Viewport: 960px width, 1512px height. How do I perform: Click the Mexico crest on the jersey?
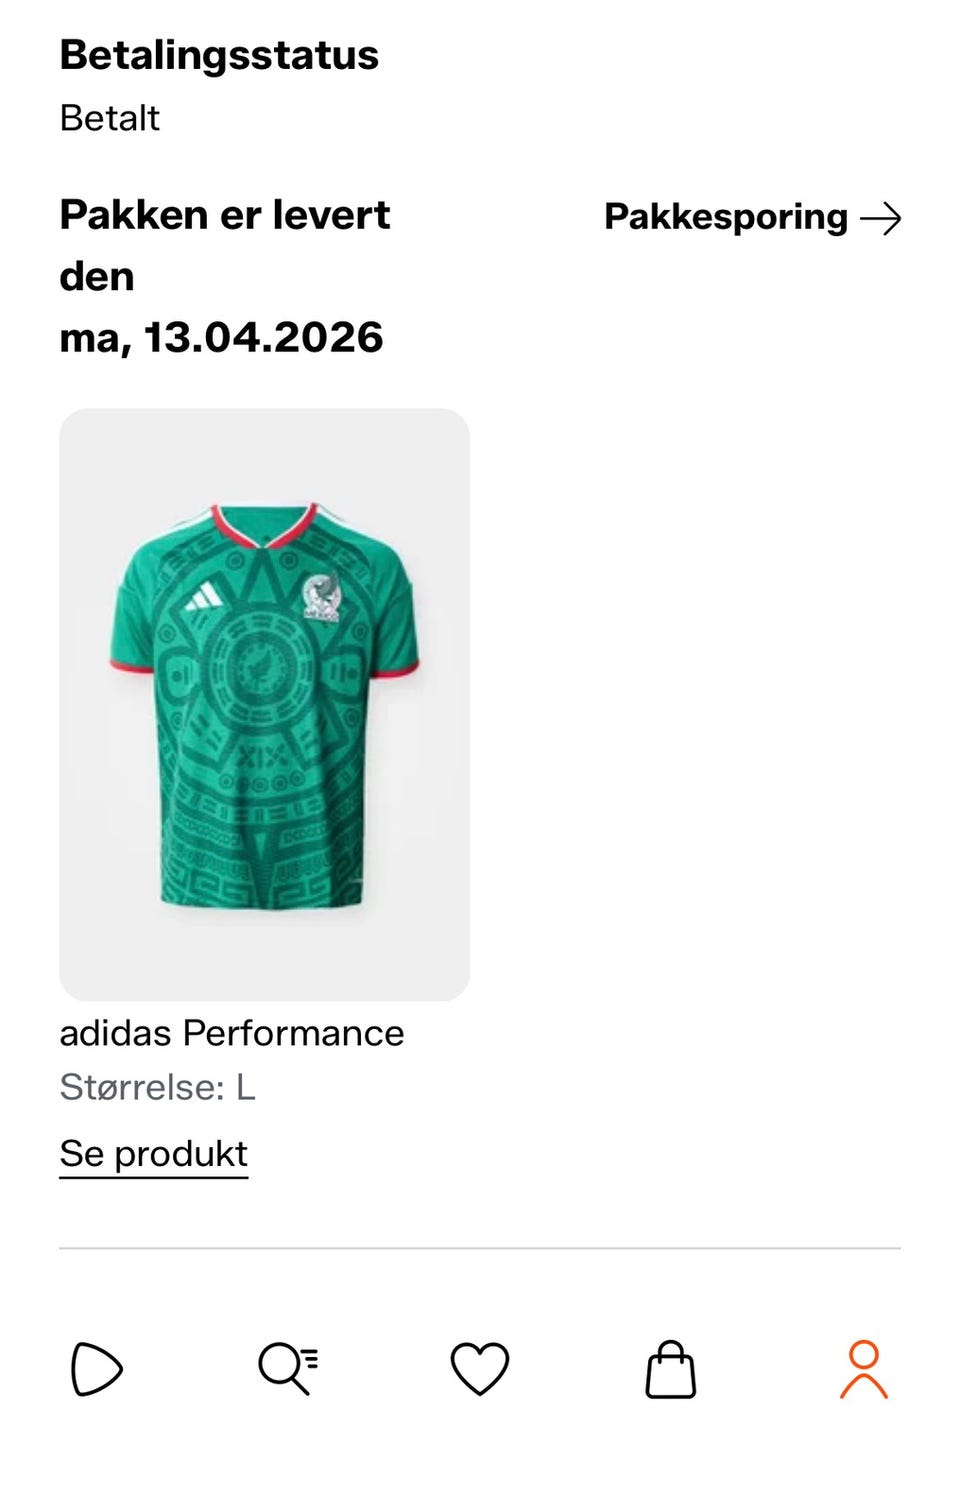(321, 598)
